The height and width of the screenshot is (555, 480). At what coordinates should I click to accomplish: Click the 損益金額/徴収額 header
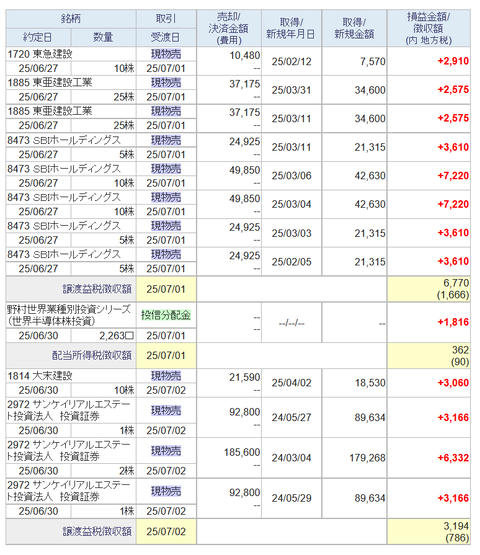pos(428,28)
